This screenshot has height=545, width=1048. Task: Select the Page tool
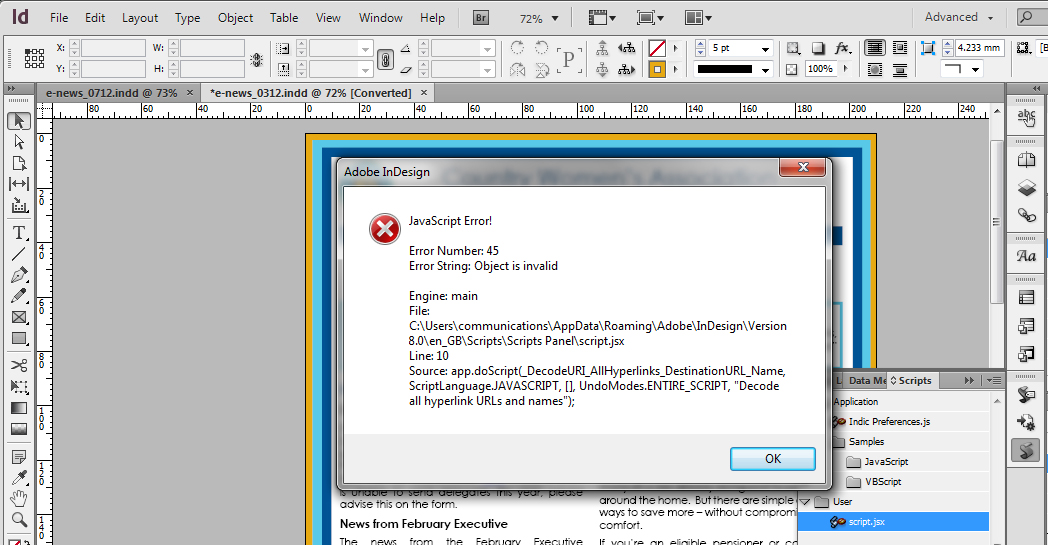tap(19, 163)
